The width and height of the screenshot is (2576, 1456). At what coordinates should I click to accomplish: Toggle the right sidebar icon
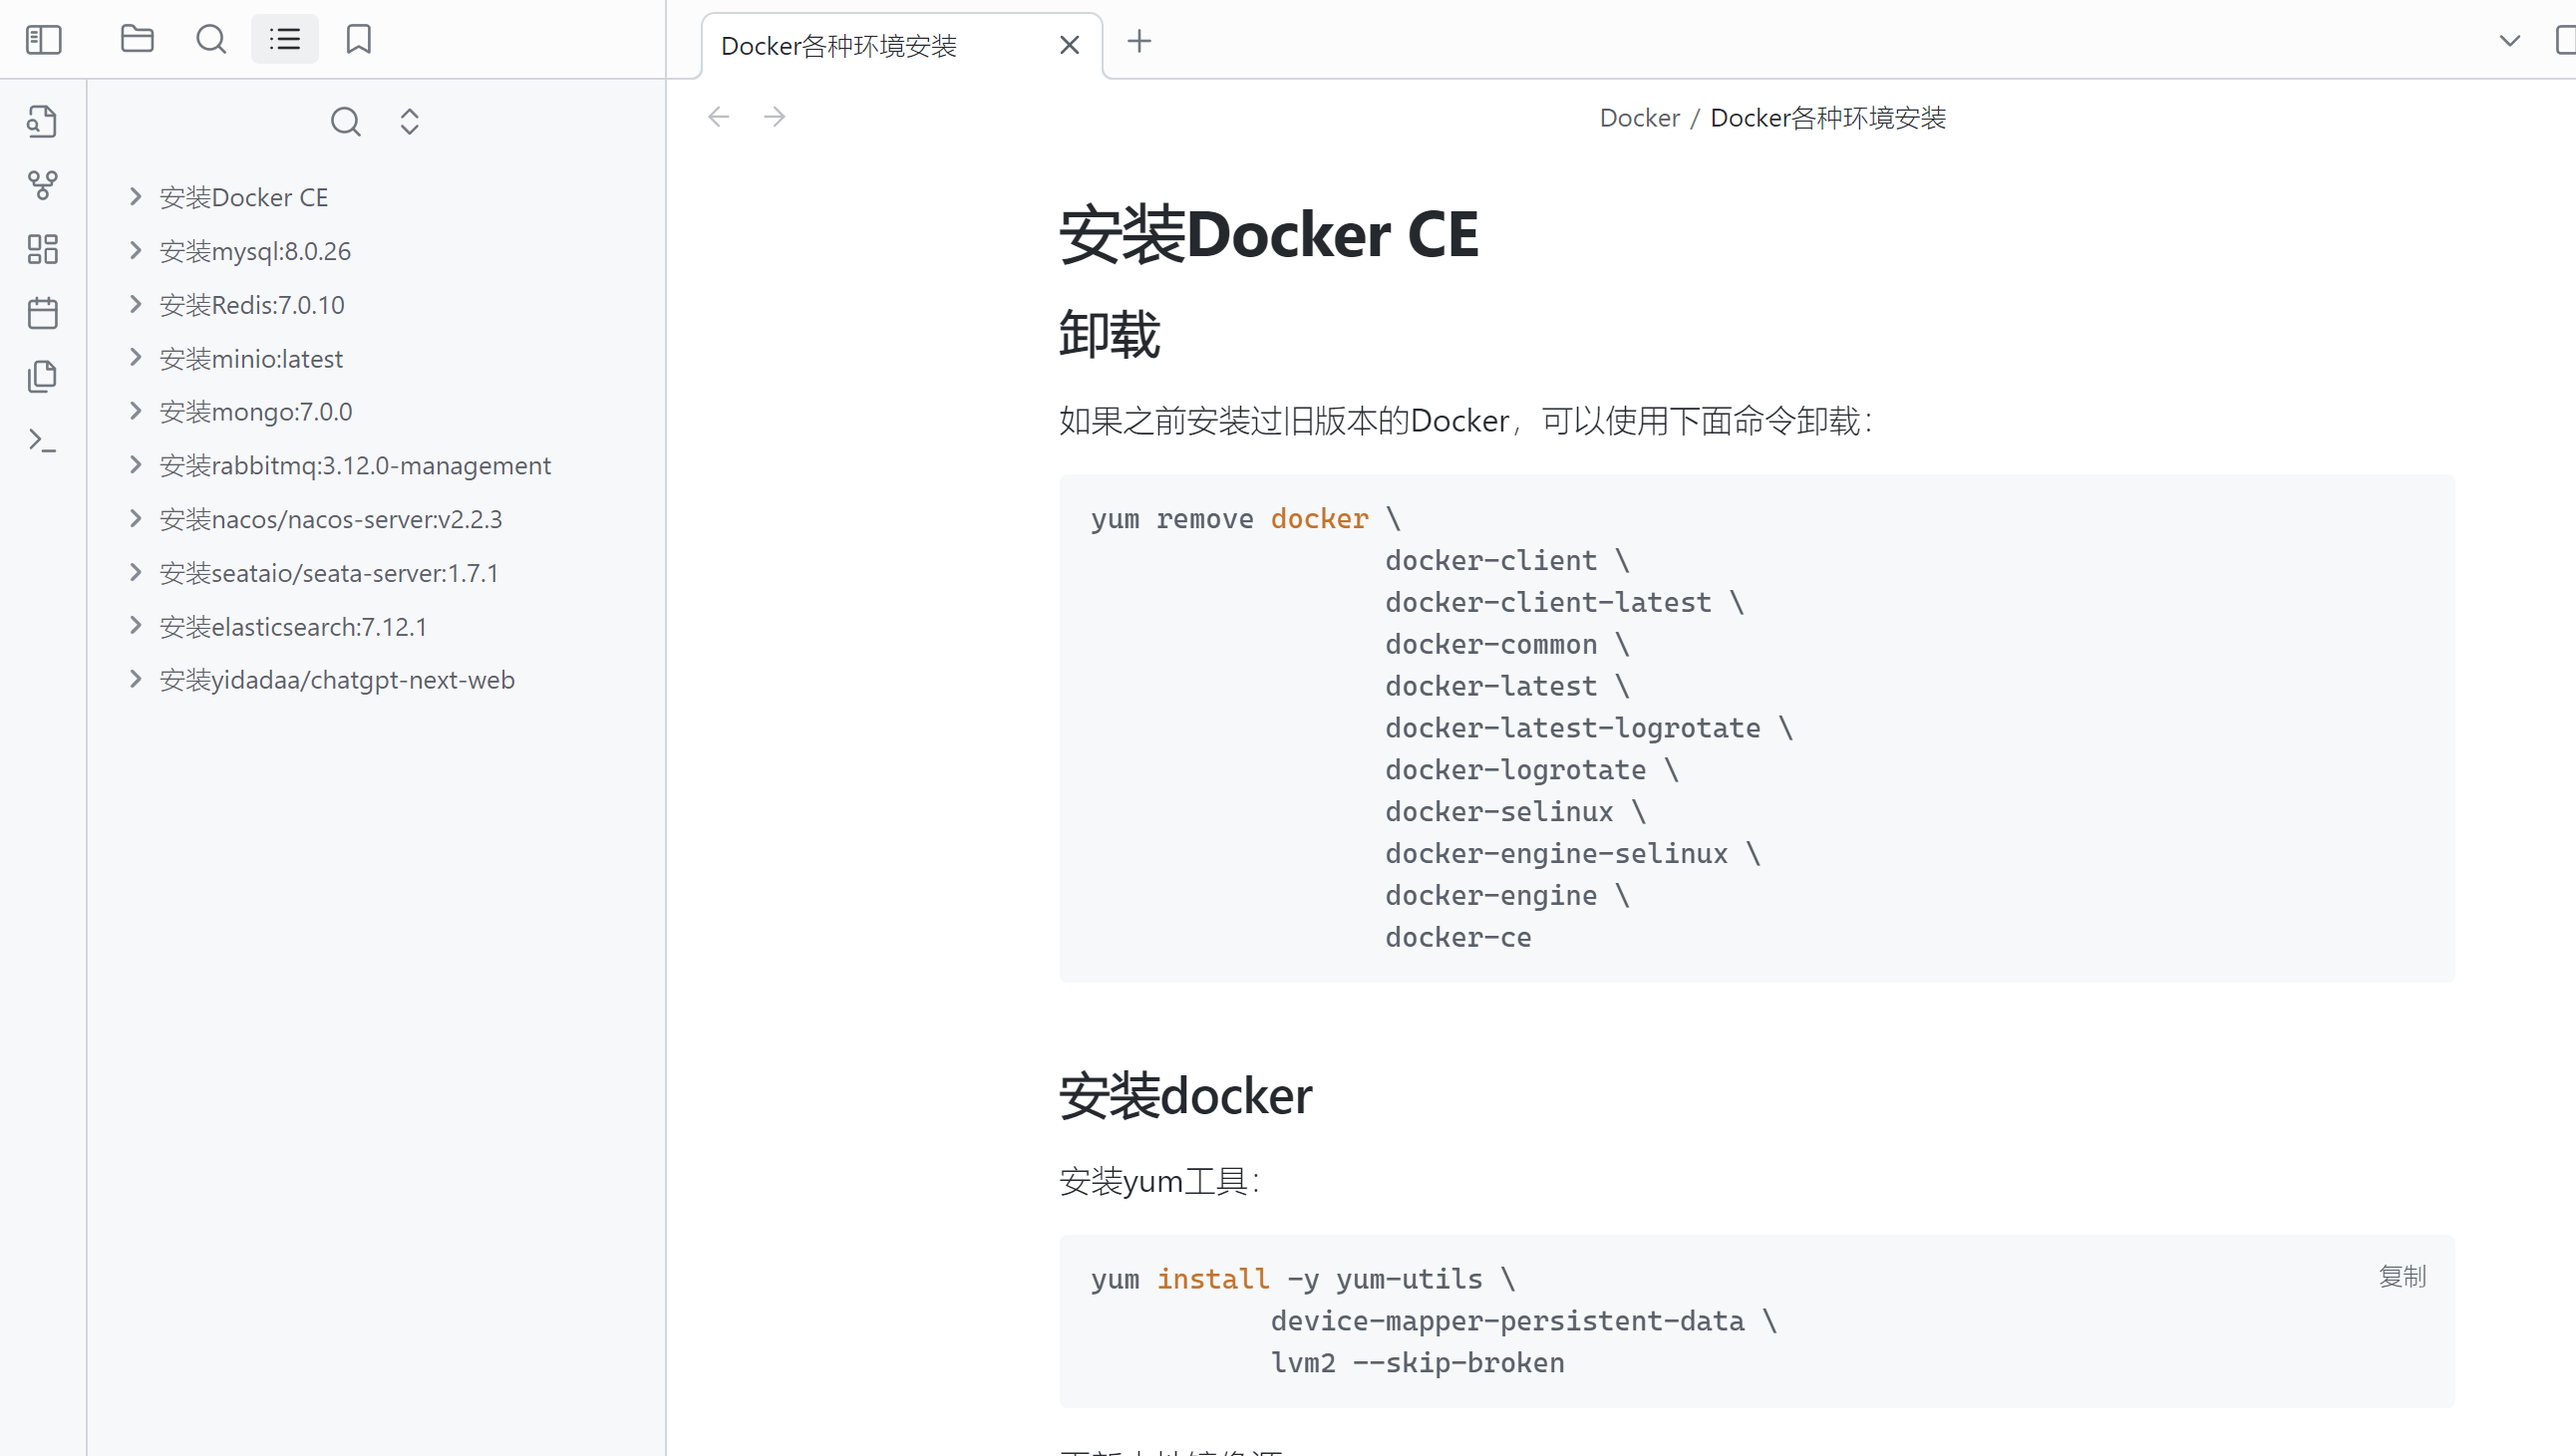coord(2564,41)
